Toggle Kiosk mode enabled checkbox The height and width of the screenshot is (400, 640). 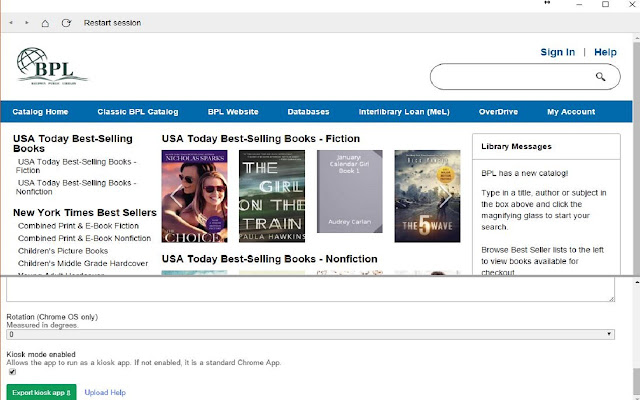pos(12,372)
